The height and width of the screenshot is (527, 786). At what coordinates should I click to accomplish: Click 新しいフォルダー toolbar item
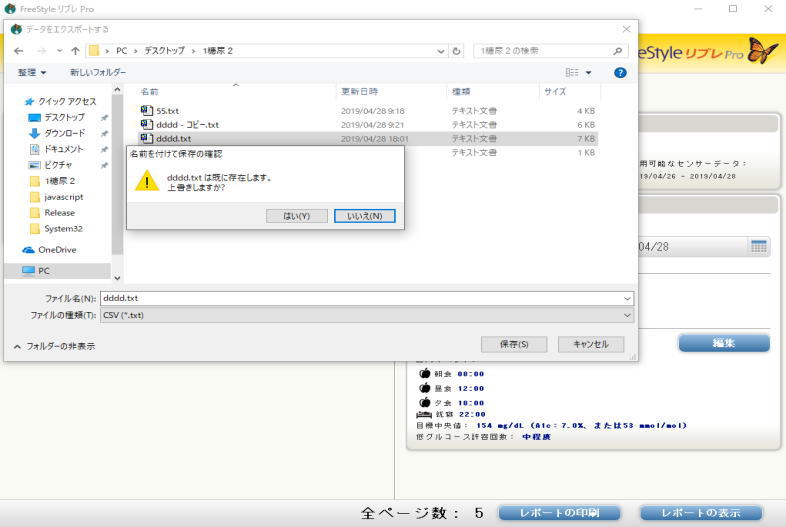[x=98, y=72]
